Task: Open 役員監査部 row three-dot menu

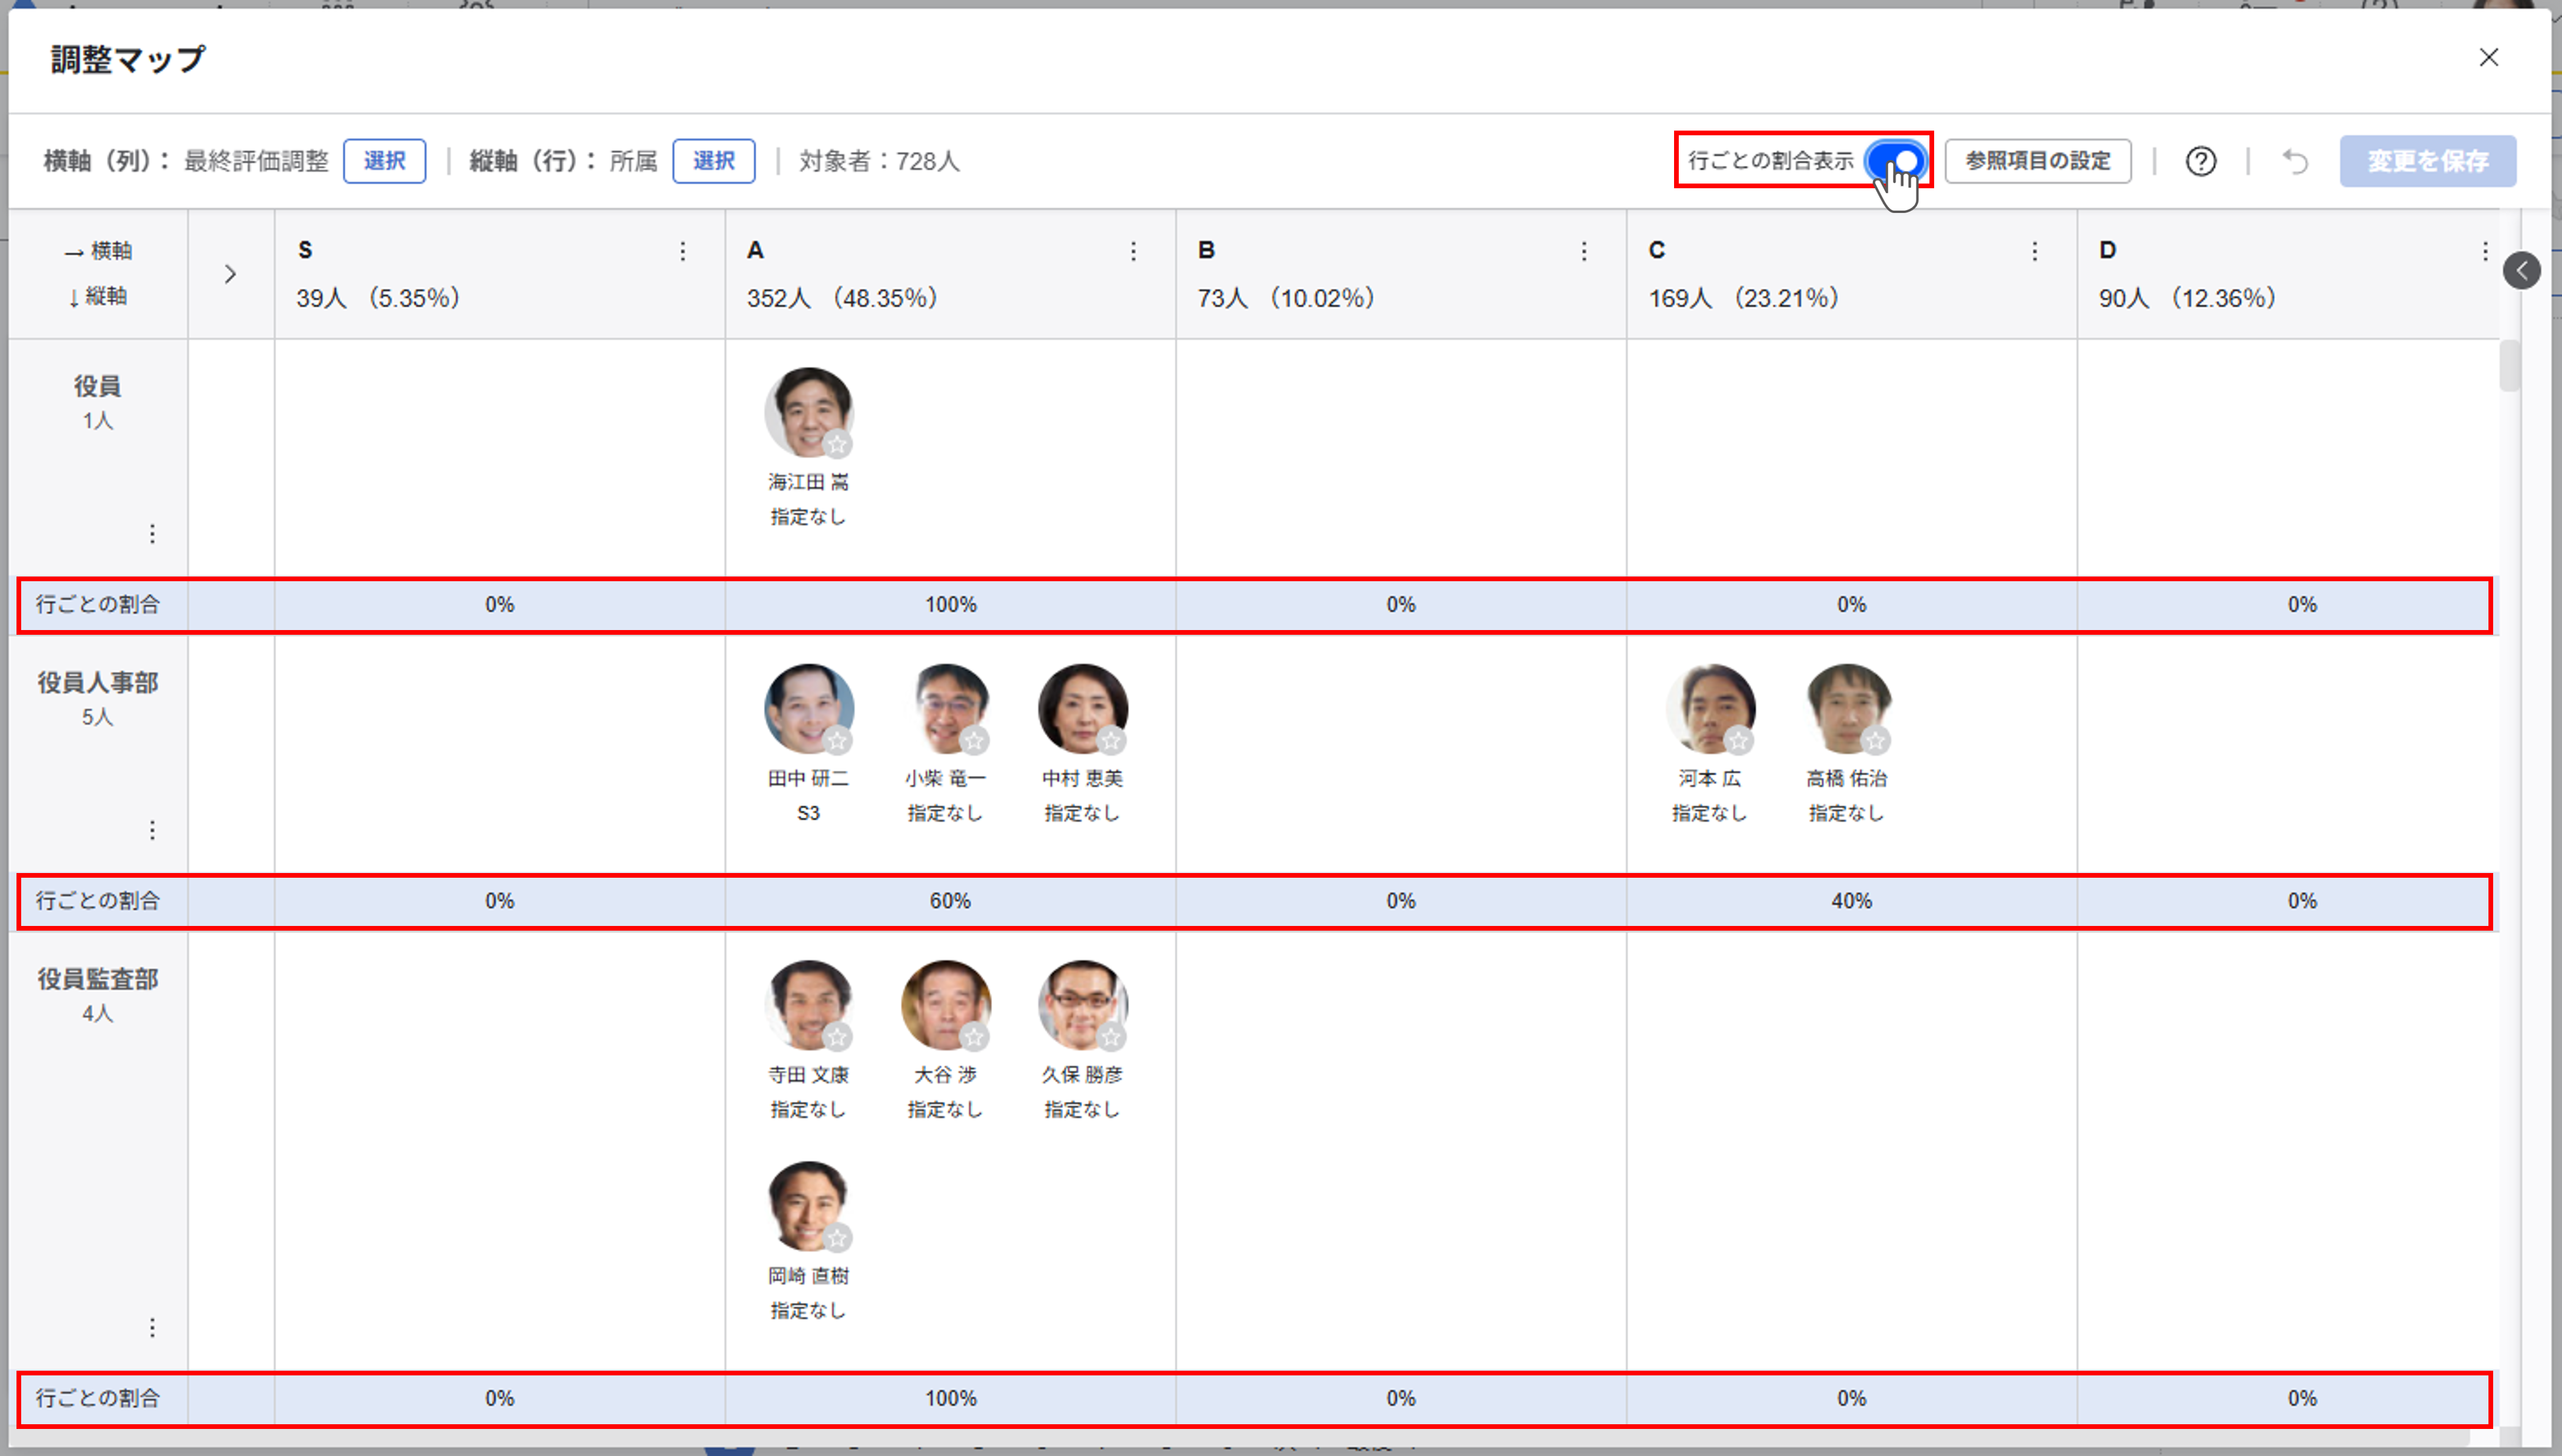Action: 152,1327
